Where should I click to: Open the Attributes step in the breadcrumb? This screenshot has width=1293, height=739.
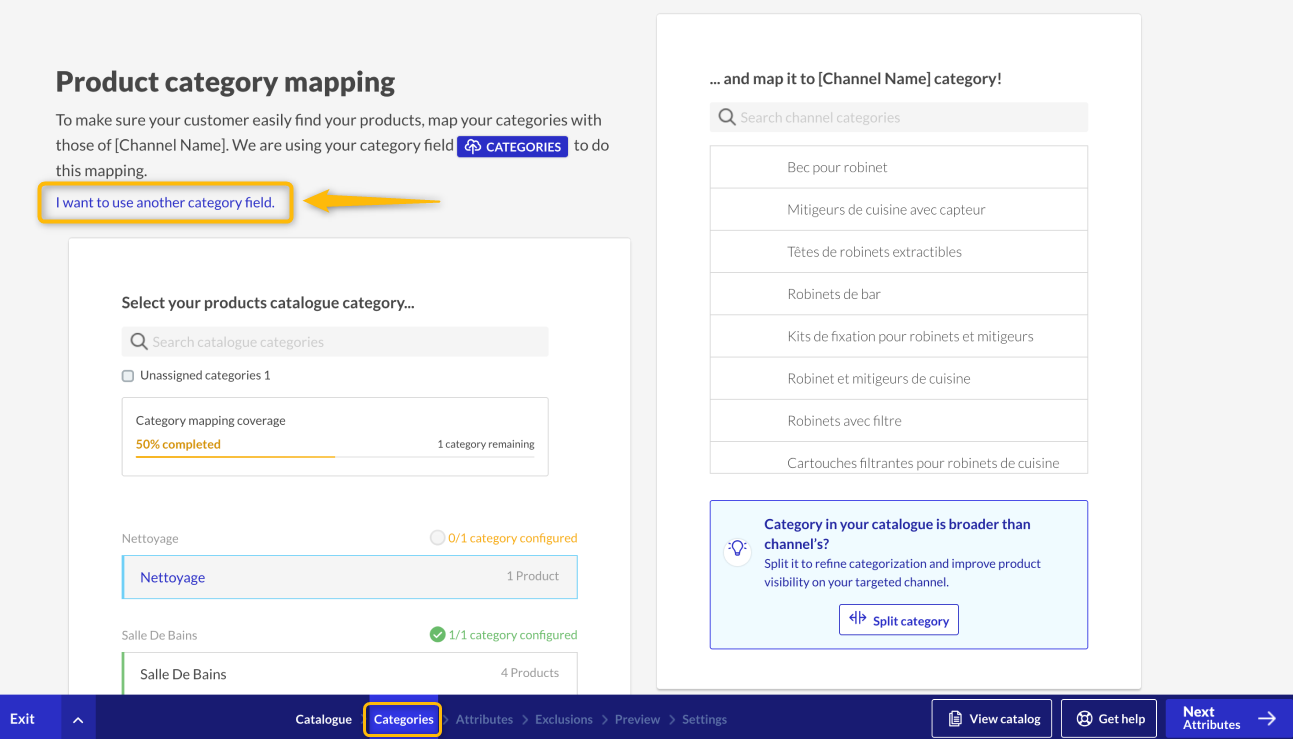click(484, 719)
